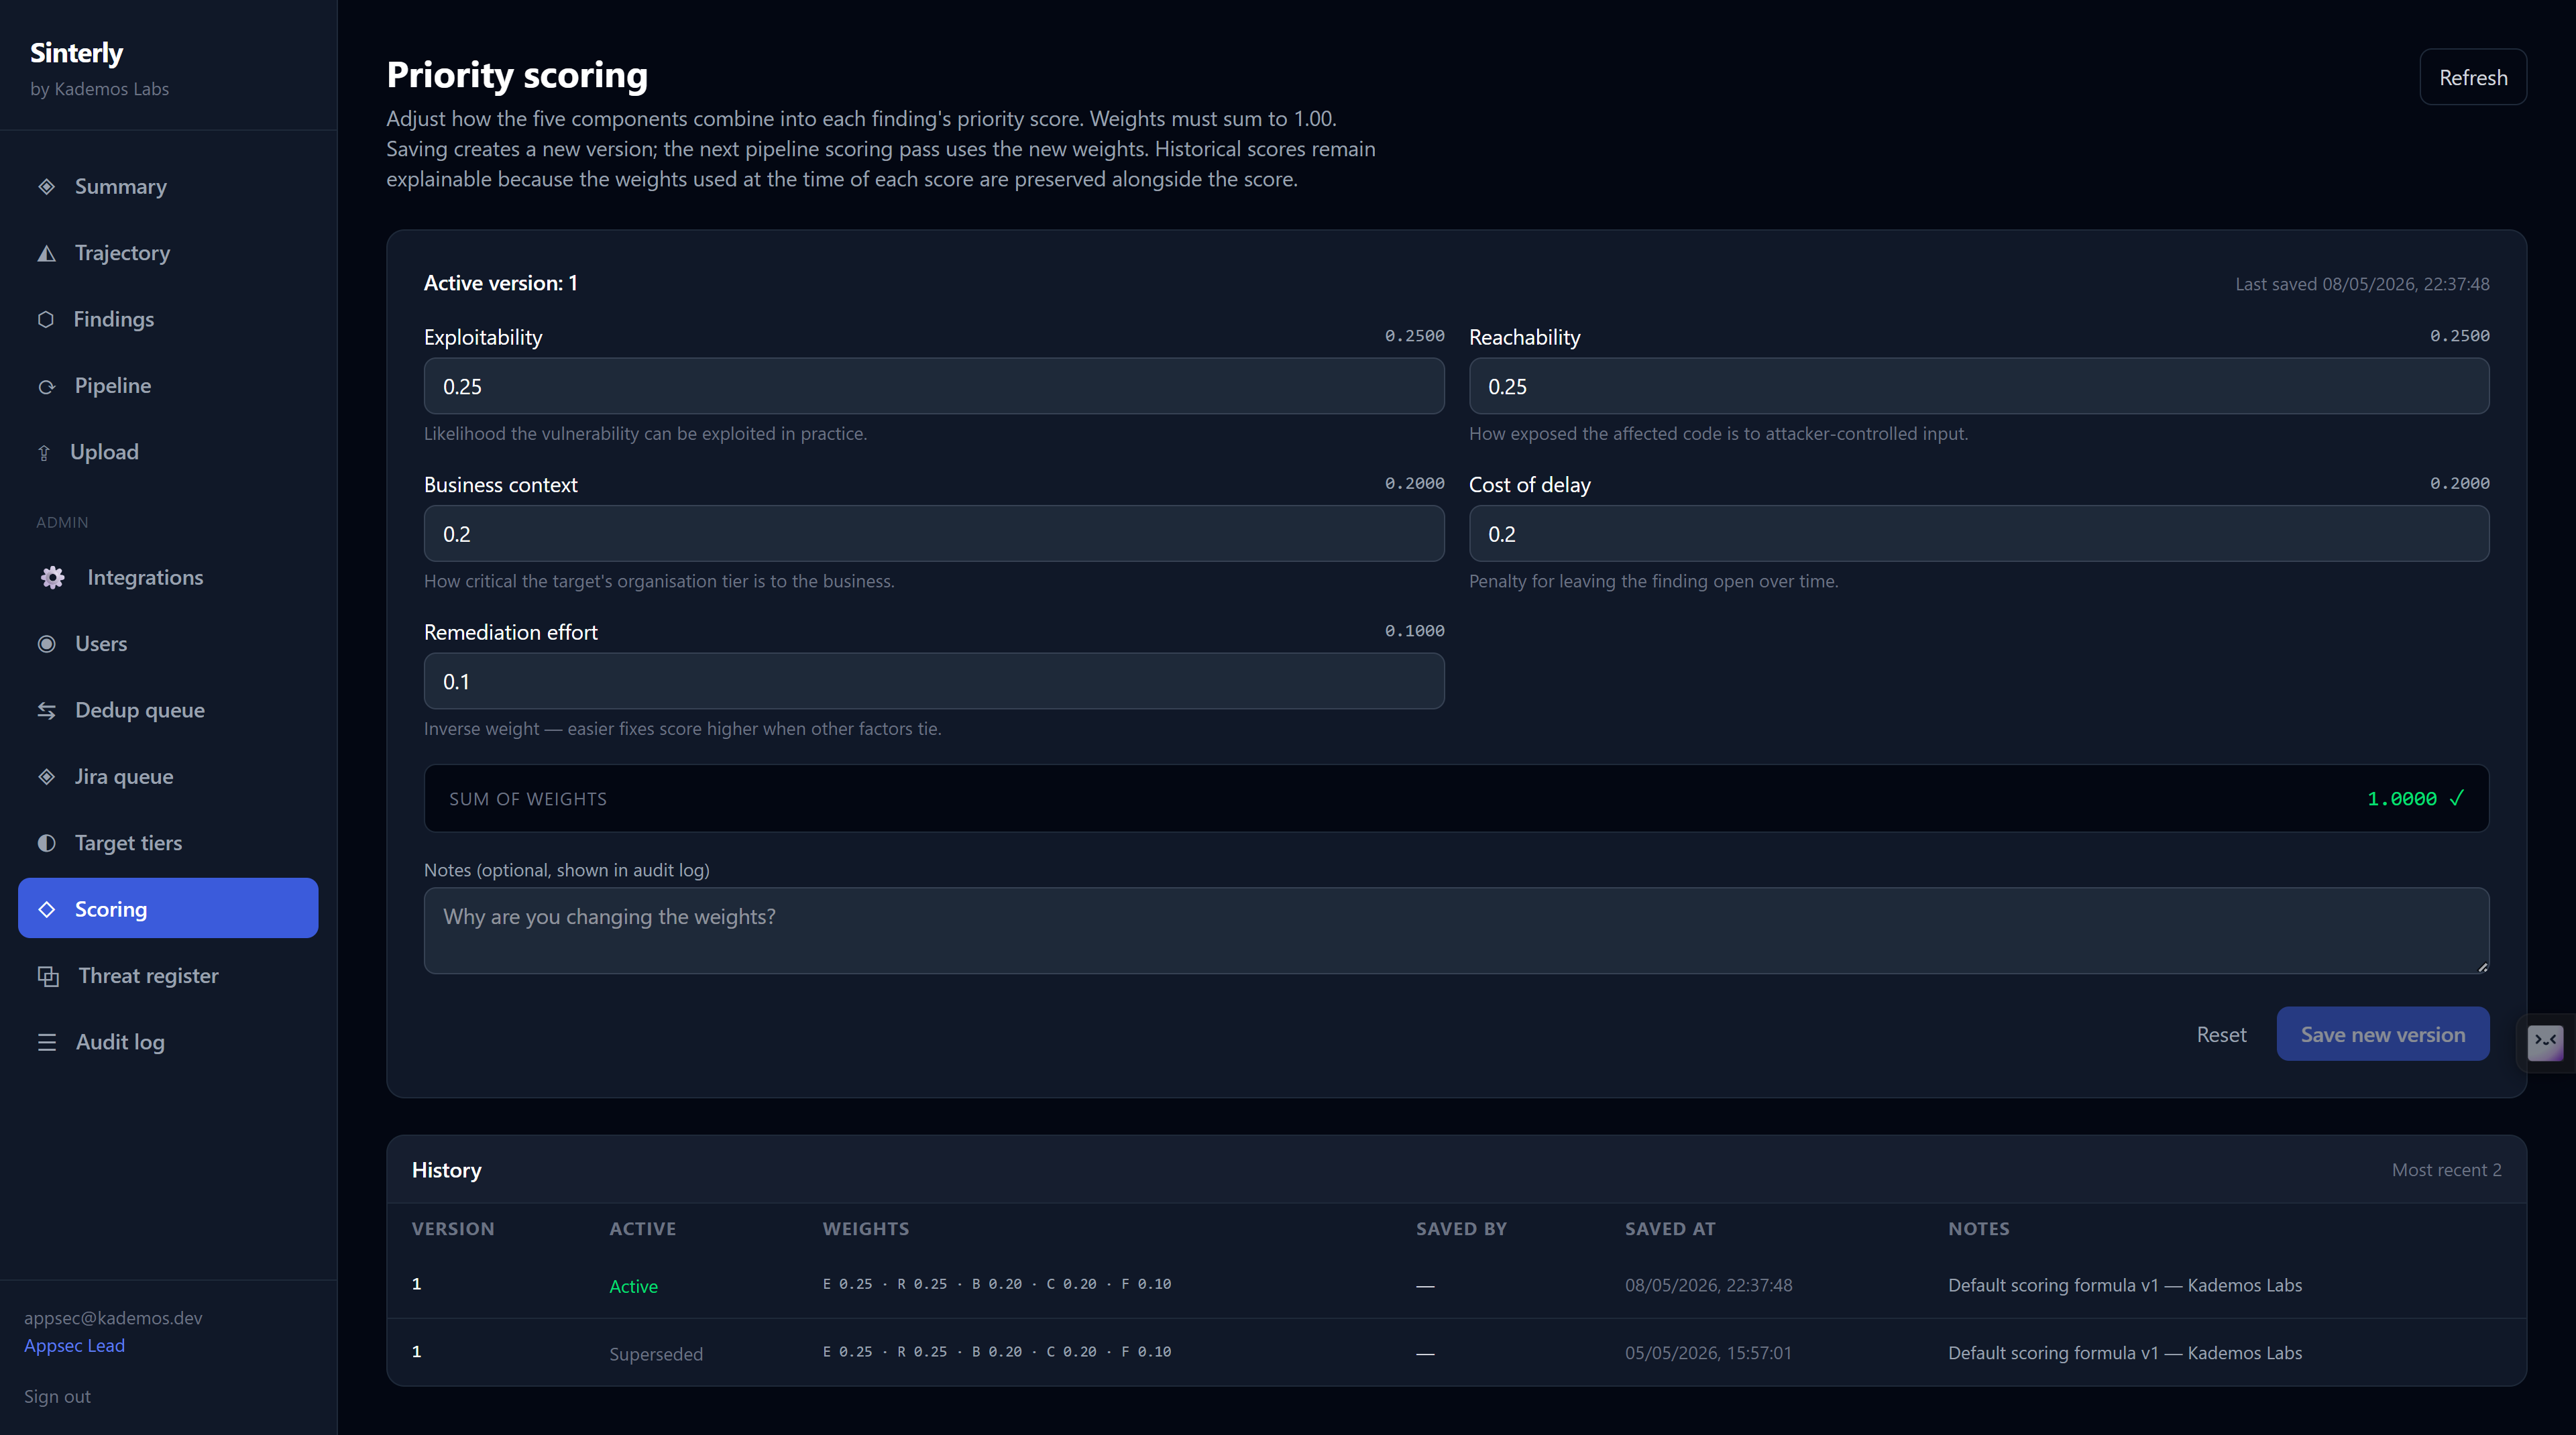This screenshot has height=1435, width=2576.
Task: Click the Dedup queue swap-arrows icon
Action: click(46, 710)
